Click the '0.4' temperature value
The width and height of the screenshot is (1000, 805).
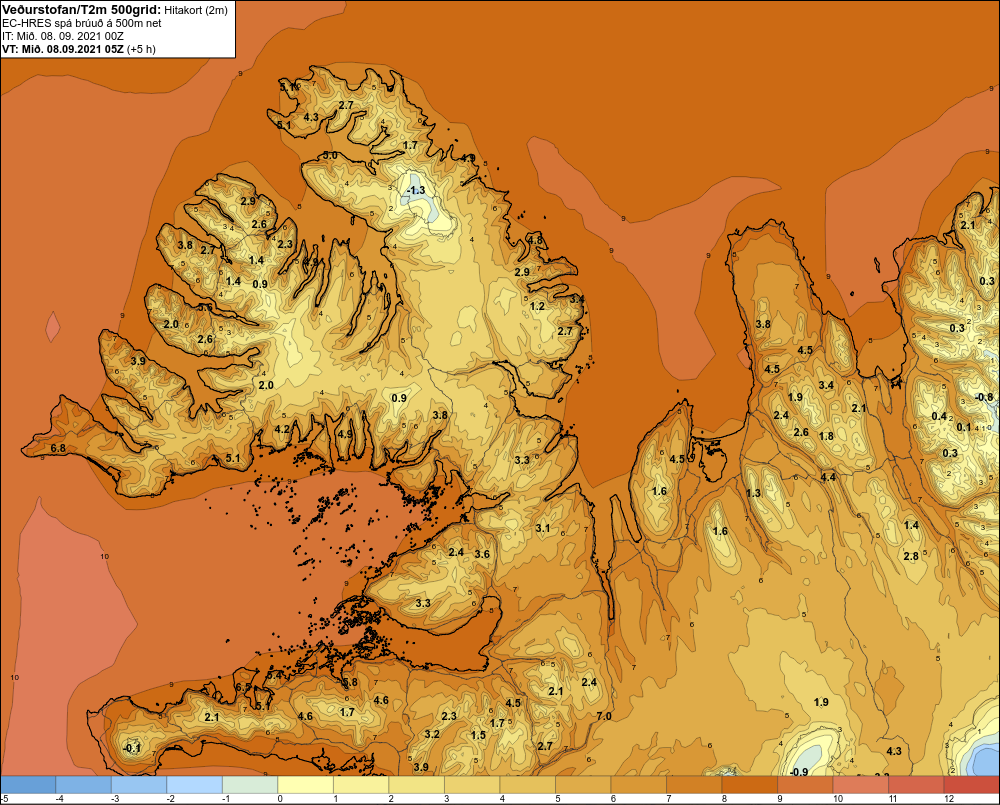939,417
